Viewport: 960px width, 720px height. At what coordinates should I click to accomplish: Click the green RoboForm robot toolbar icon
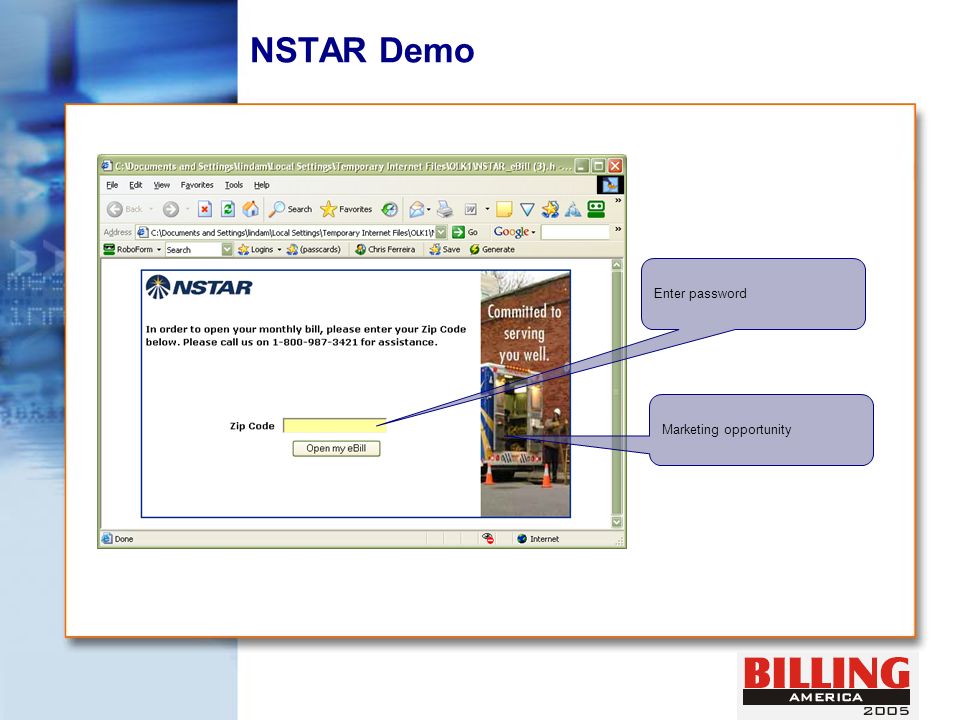click(596, 209)
